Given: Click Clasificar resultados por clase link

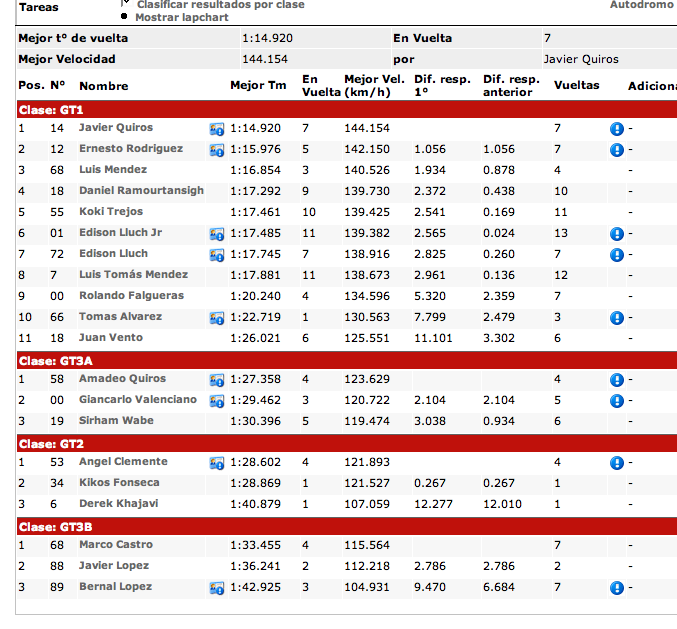Looking at the screenshot, I should 220,5.
